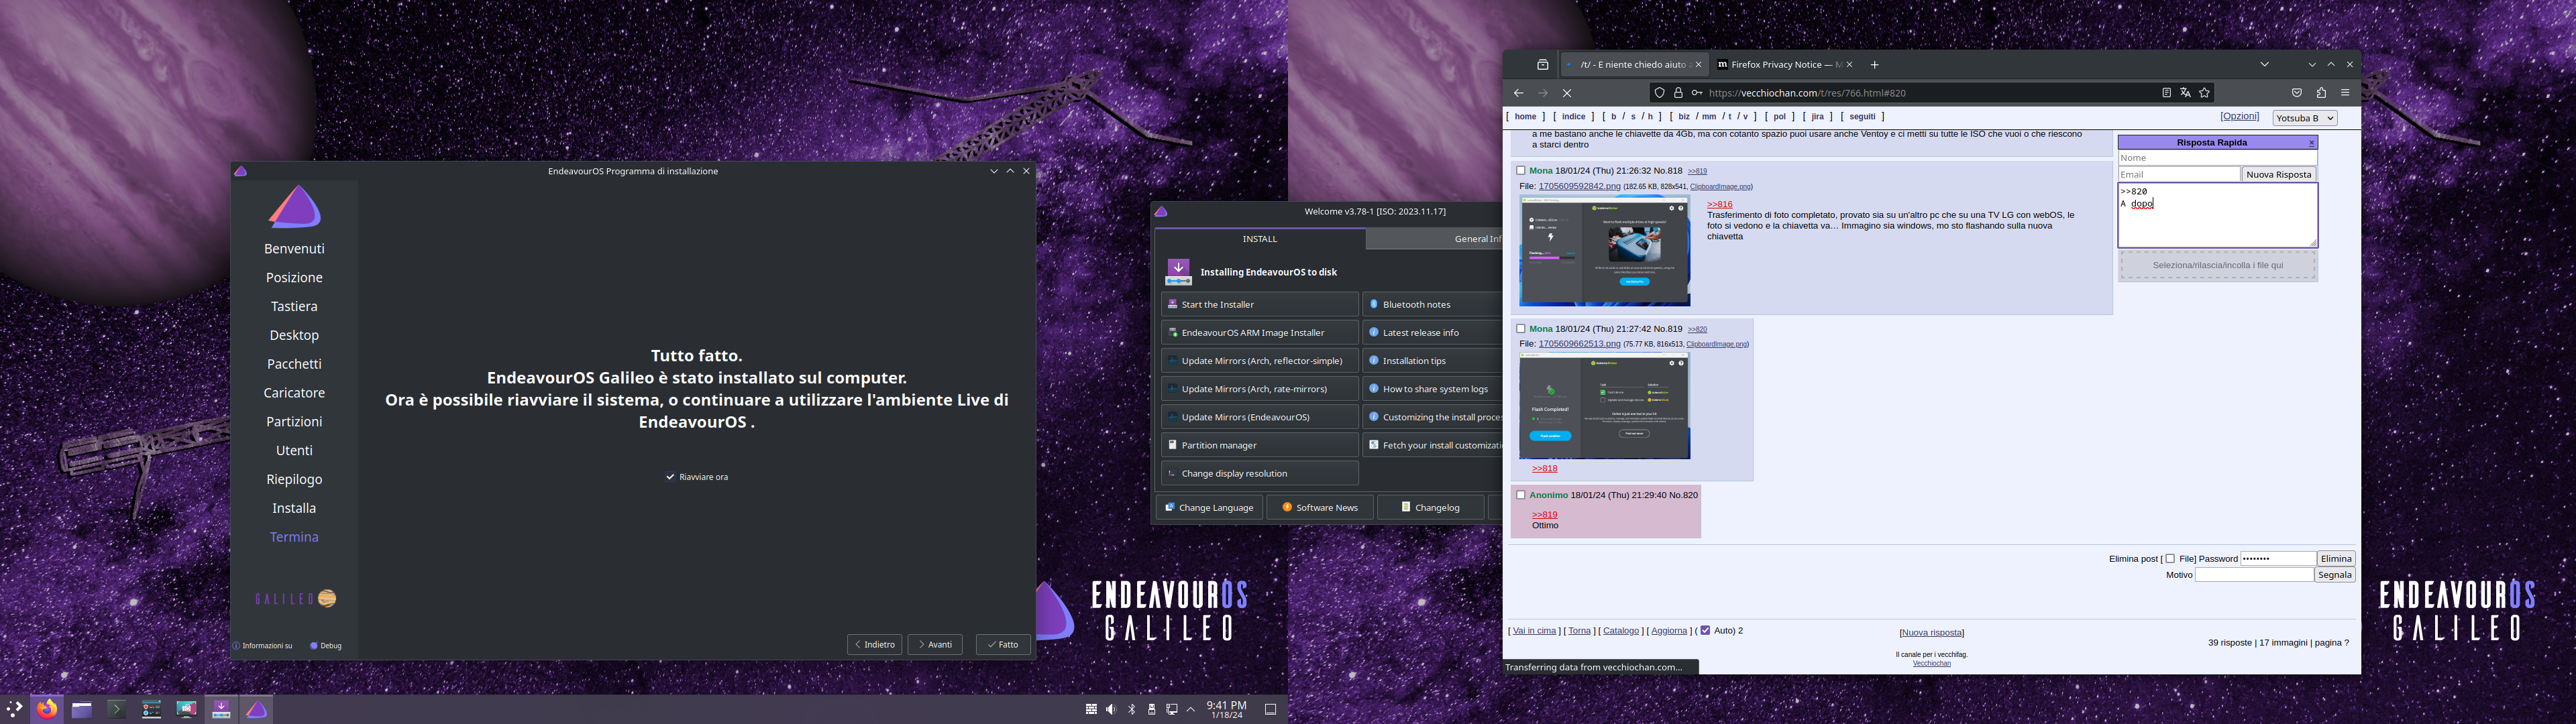This screenshot has height=724, width=2576.
Task: Select the Firefox Privacy Notice tab
Action: point(1785,65)
